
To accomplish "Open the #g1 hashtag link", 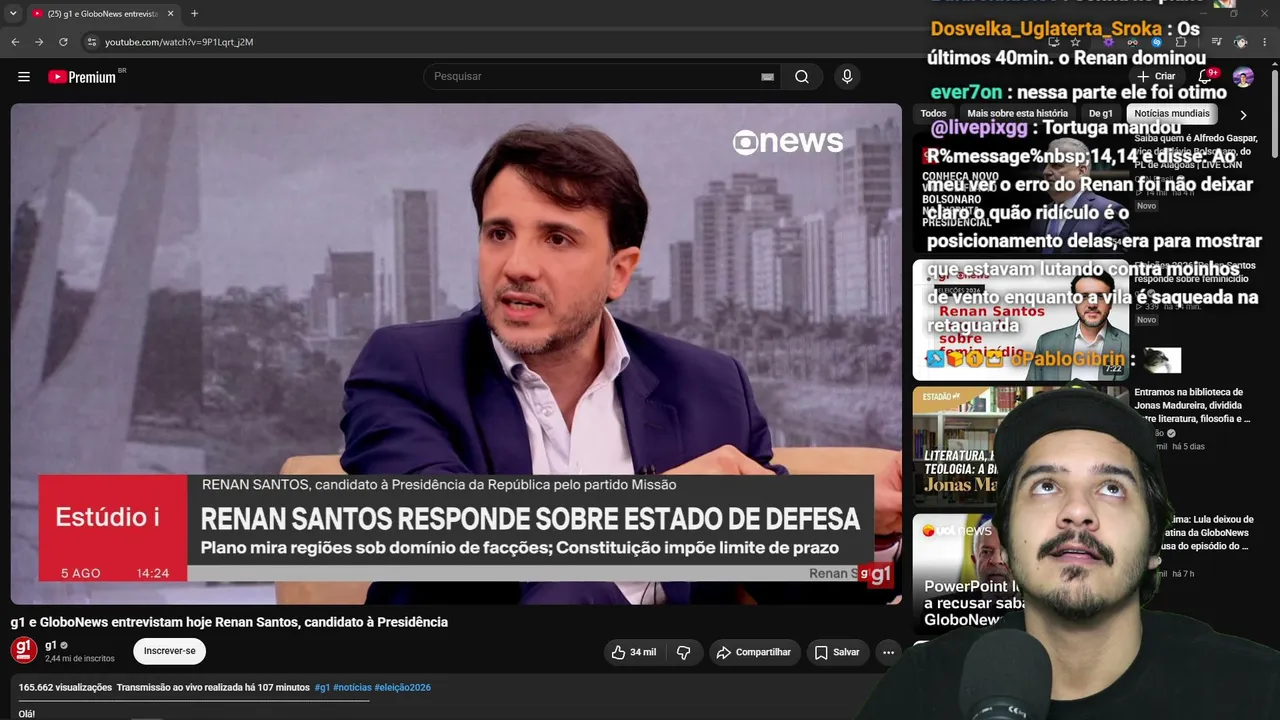I will pyautogui.click(x=322, y=688).
